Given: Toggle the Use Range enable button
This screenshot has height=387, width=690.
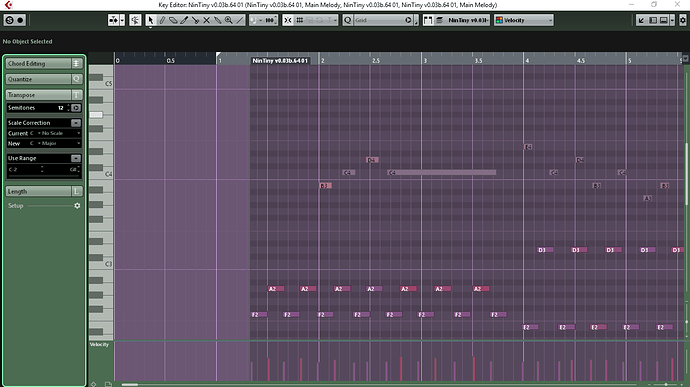Looking at the screenshot, I should [76, 158].
